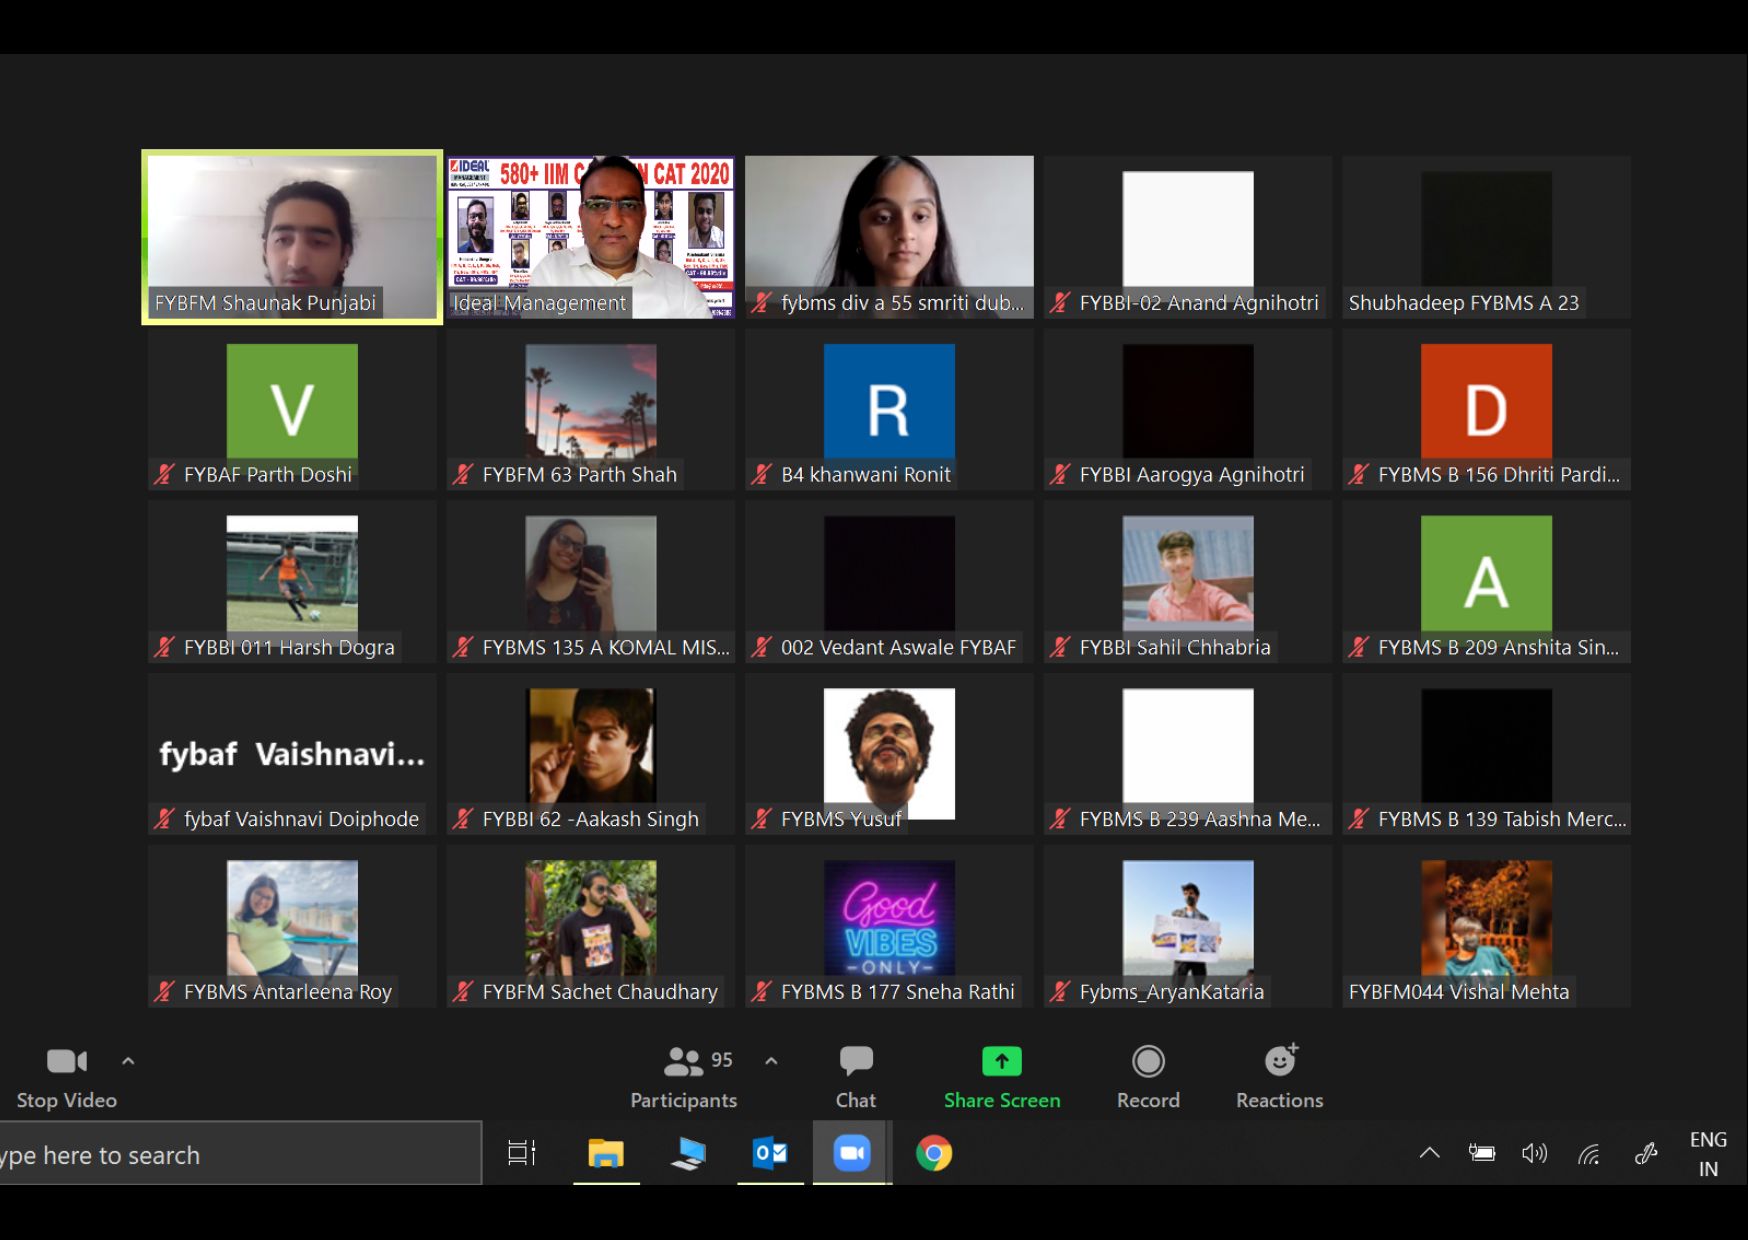
Task: Select the fybms div a 55 smriti video tile
Action: 889,237
